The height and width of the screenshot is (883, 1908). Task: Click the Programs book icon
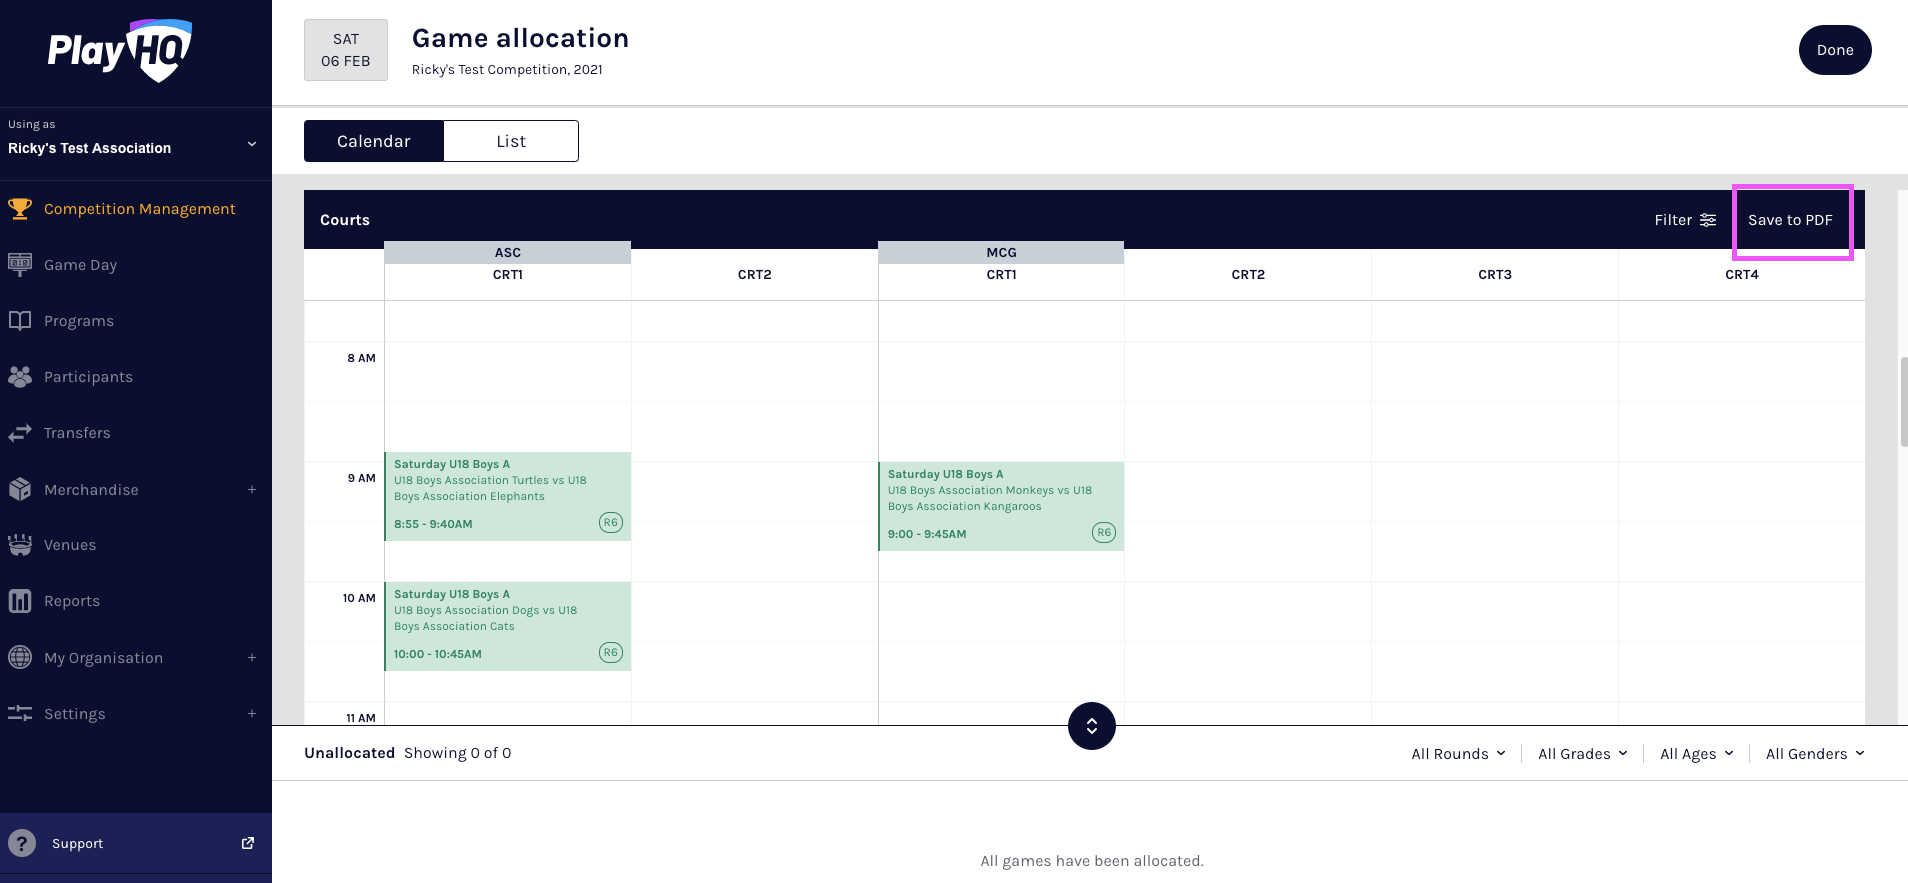click(20, 321)
